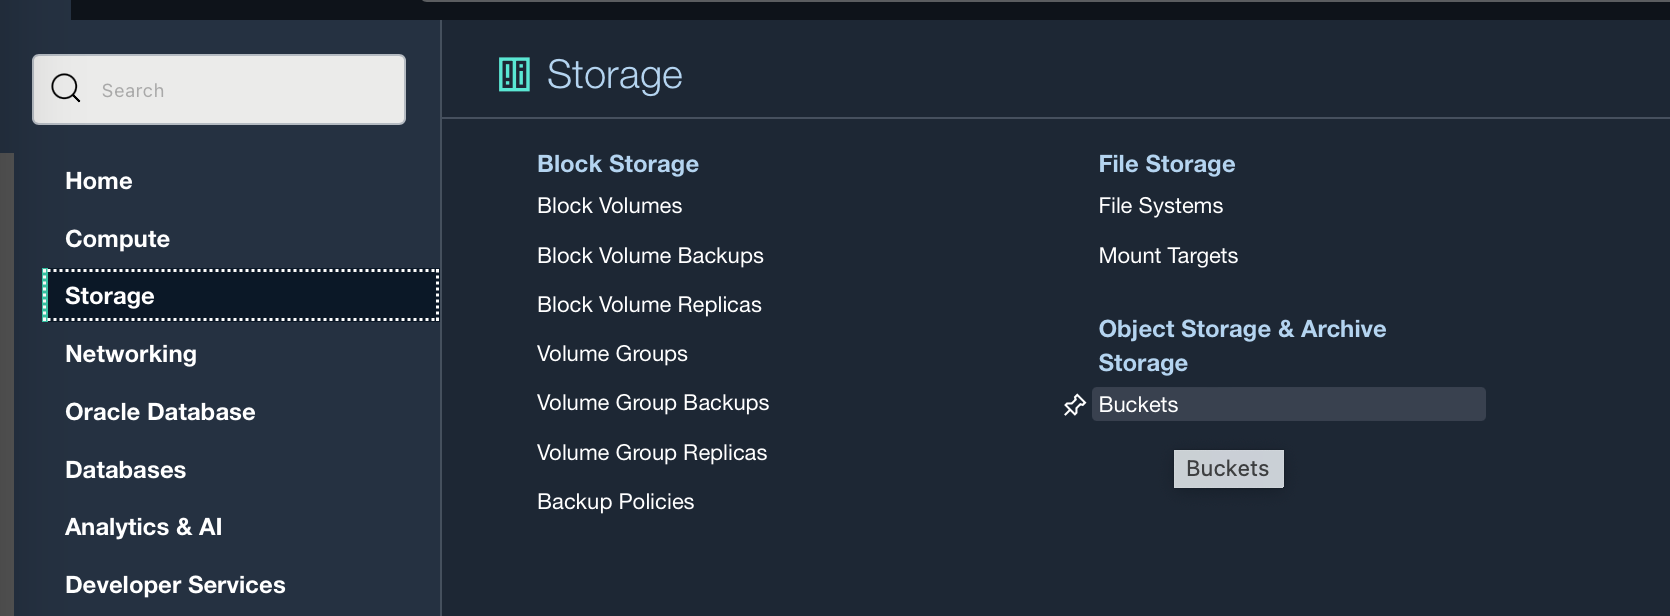Toggle the pin icon beside Buckets
Viewport: 1670px width, 616px height.
point(1074,405)
